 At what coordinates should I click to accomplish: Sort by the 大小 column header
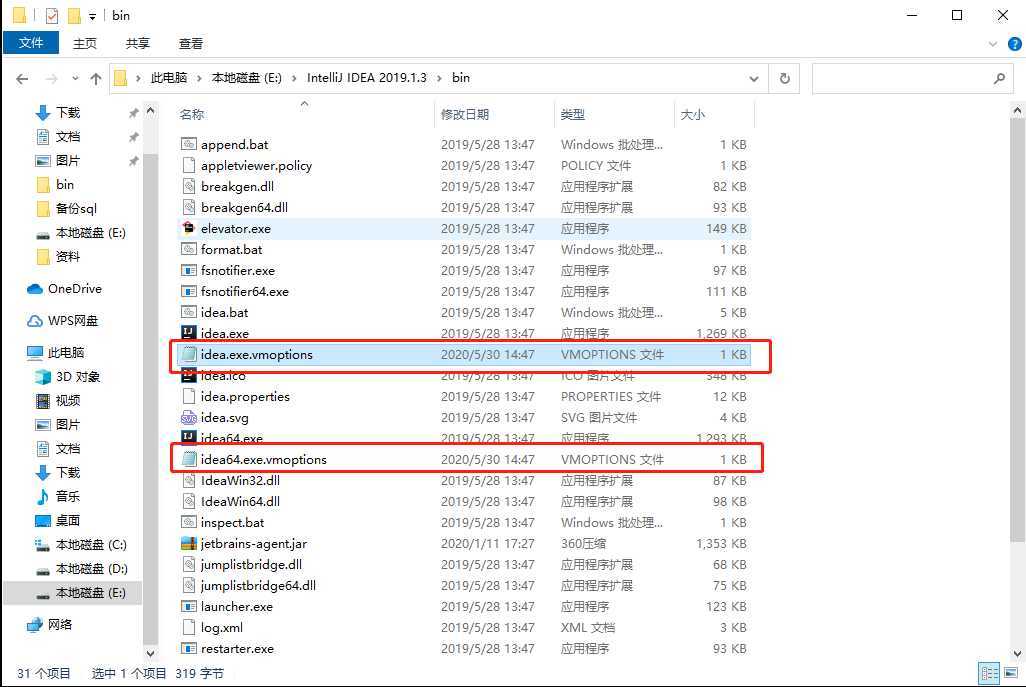click(x=714, y=114)
